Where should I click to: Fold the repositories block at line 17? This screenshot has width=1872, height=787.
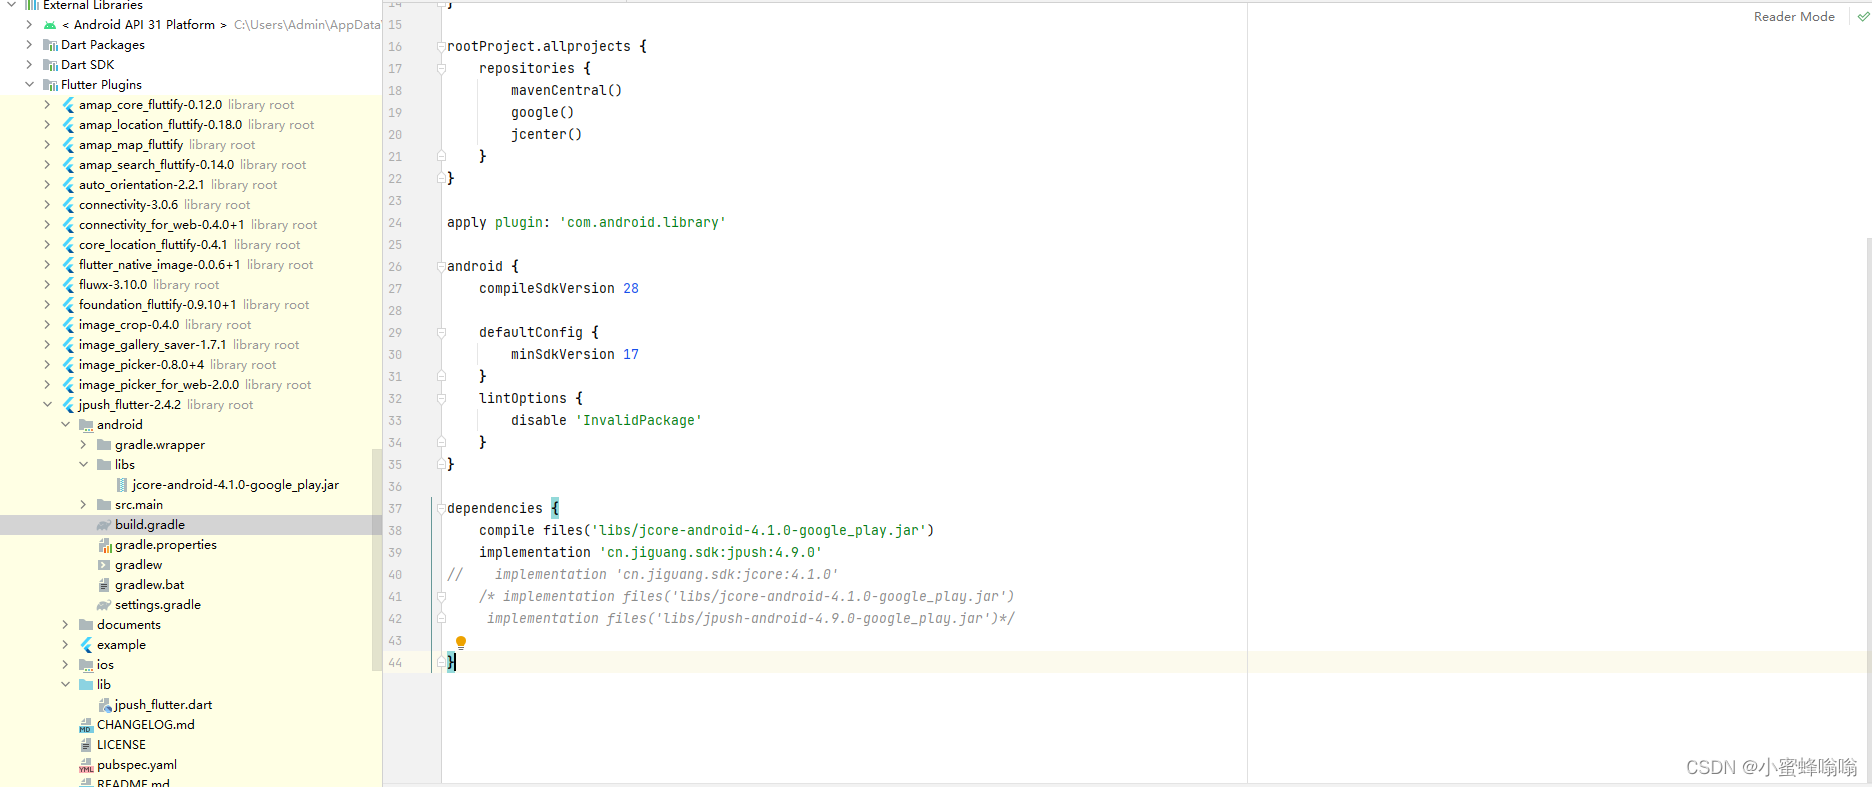pyautogui.click(x=441, y=69)
